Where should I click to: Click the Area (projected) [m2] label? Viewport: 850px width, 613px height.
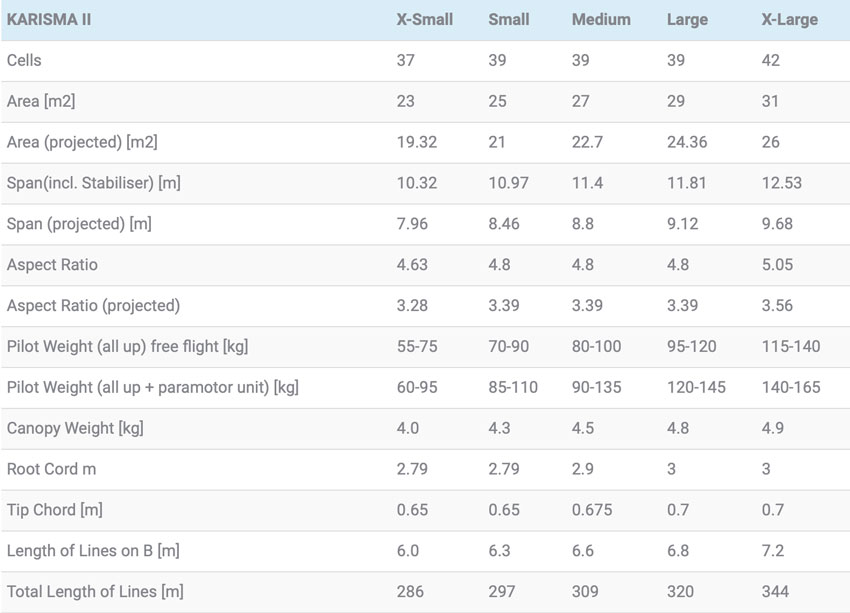pyautogui.click(x=82, y=142)
